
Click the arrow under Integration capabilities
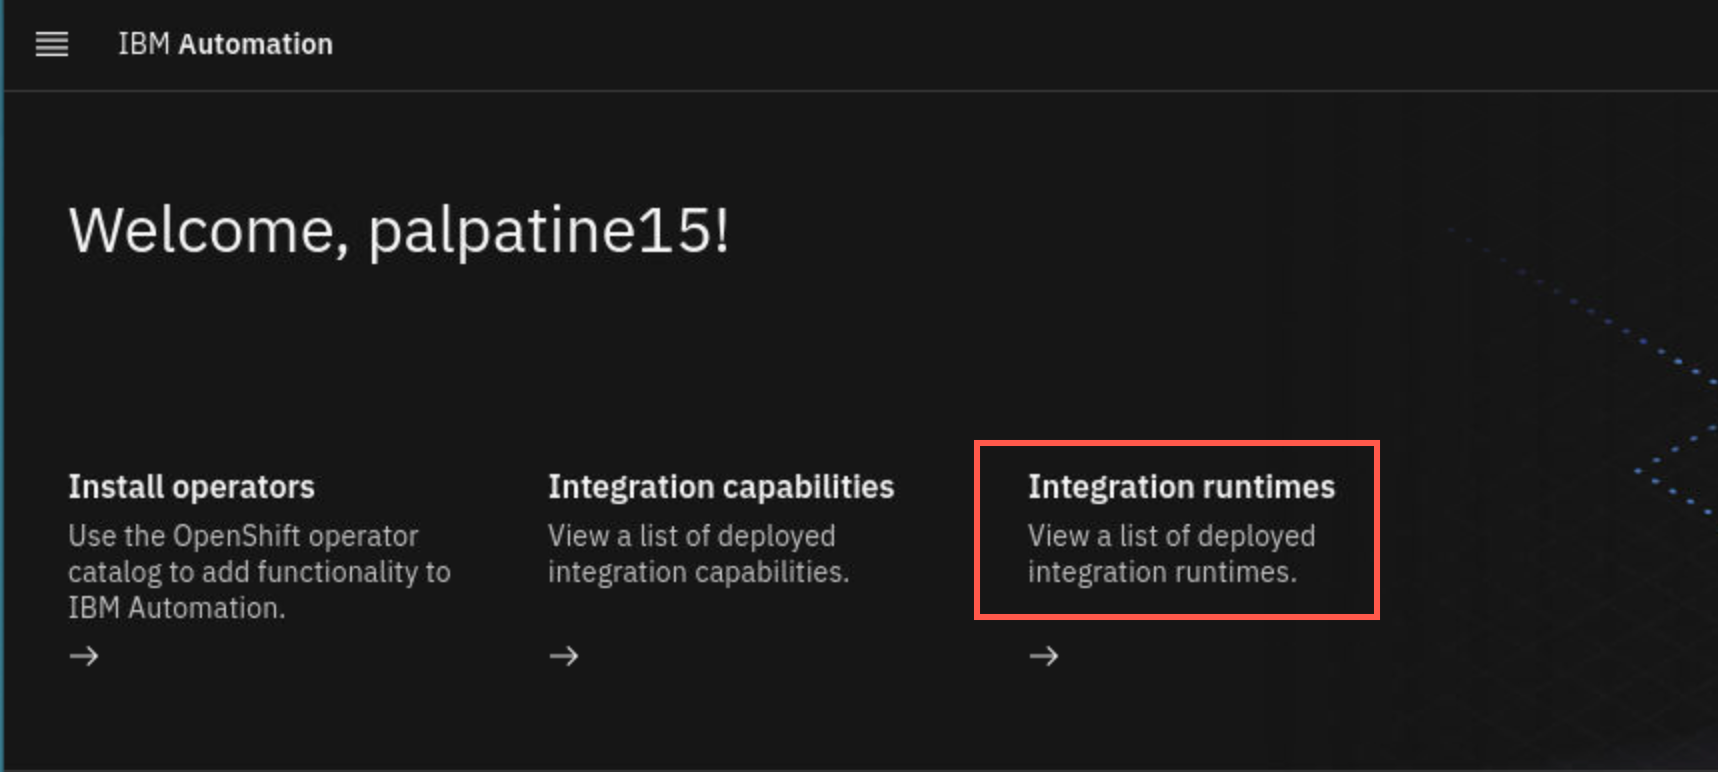[564, 656]
